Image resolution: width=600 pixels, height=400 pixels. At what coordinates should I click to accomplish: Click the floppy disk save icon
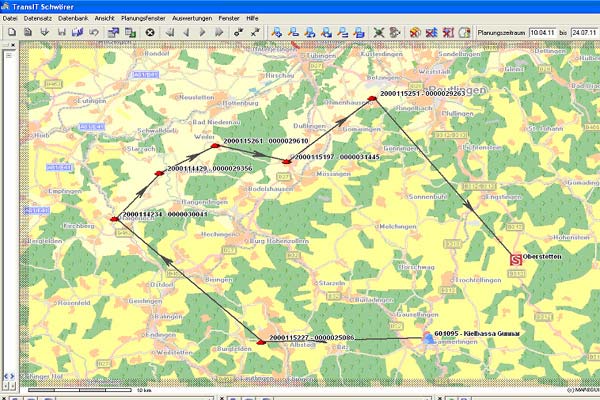click(61, 33)
